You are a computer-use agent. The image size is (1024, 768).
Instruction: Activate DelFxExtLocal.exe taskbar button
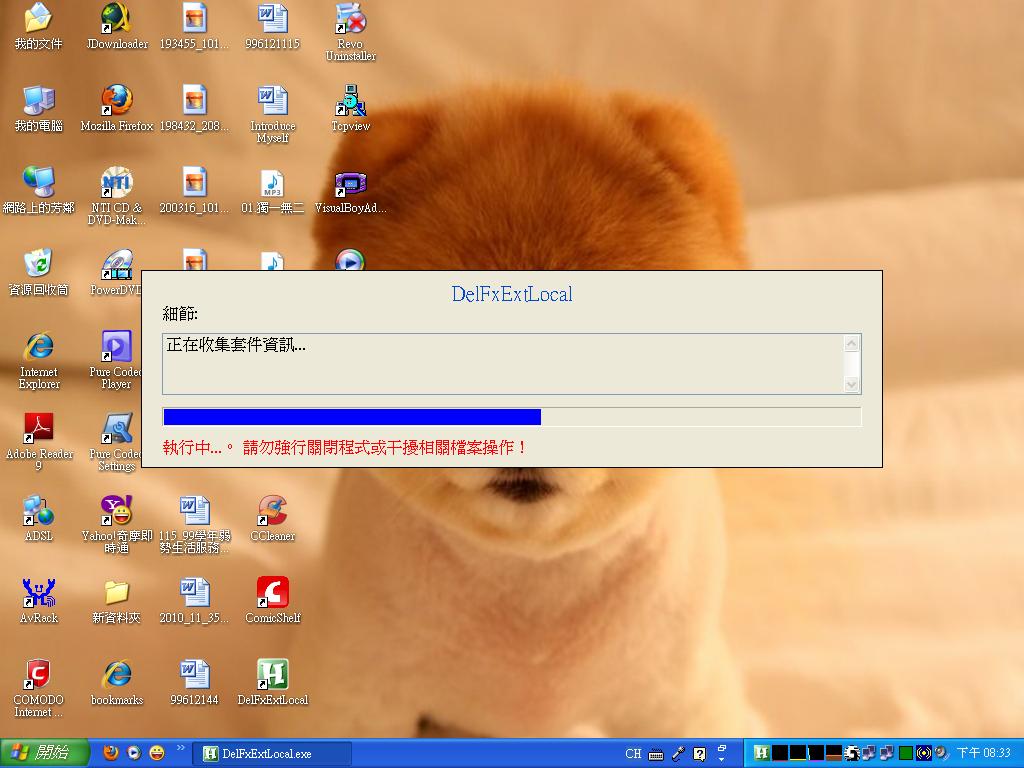pyautogui.click(x=272, y=754)
